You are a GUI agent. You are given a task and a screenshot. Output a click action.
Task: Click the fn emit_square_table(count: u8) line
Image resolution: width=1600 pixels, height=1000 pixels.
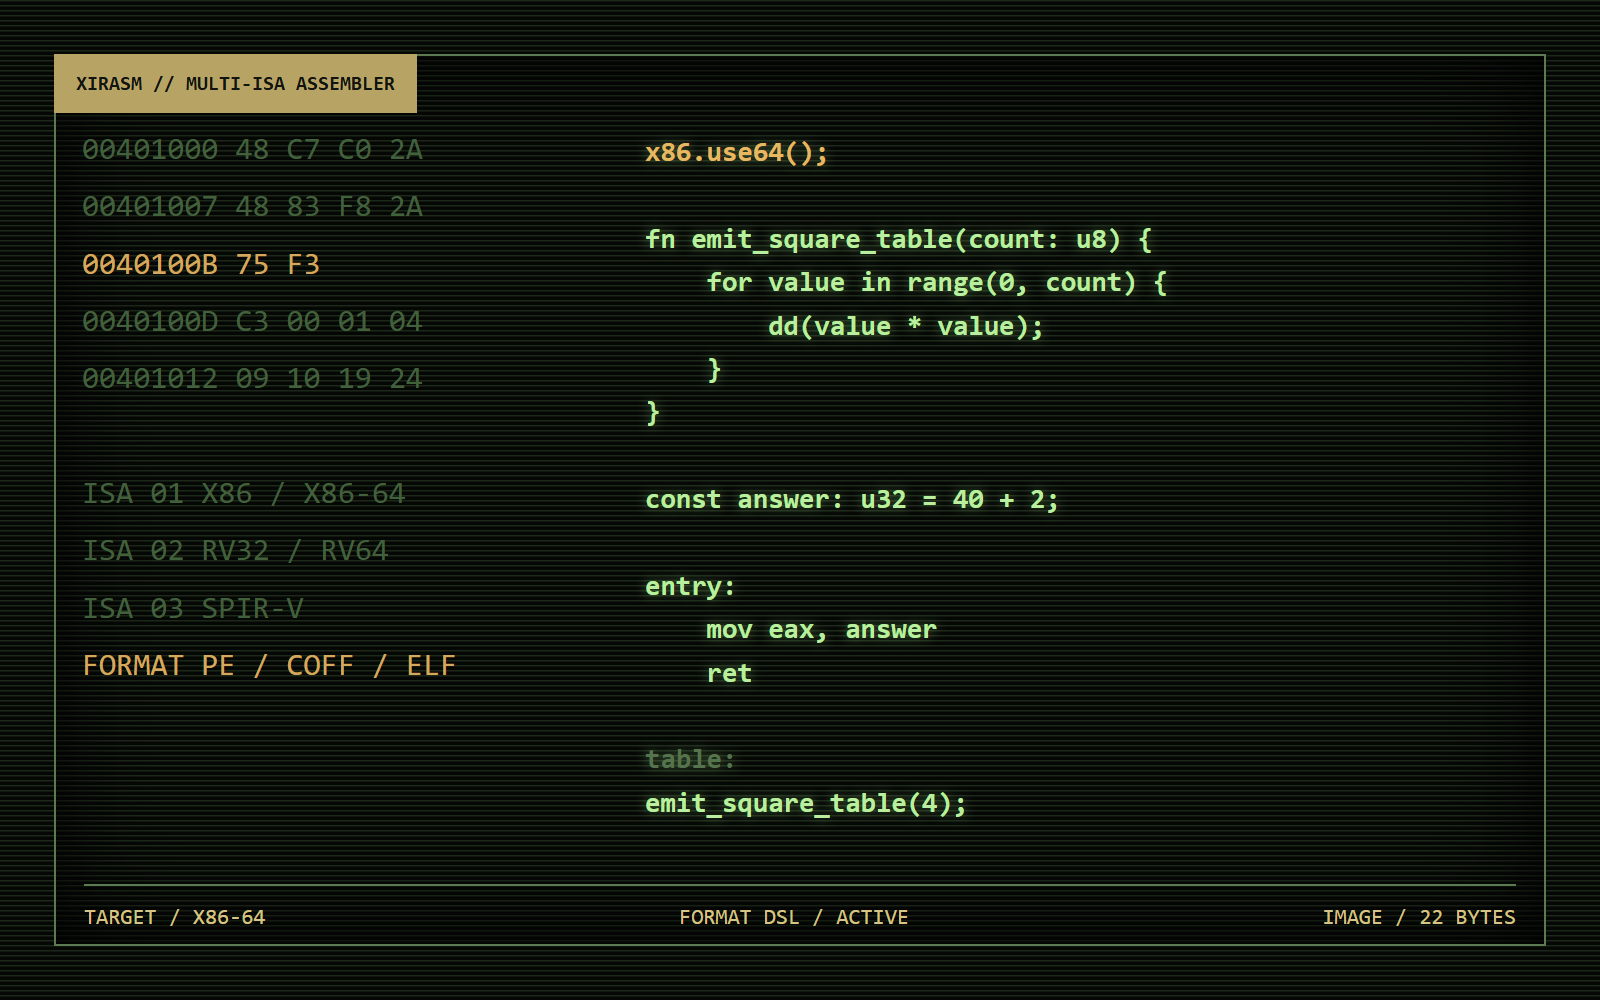899,240
